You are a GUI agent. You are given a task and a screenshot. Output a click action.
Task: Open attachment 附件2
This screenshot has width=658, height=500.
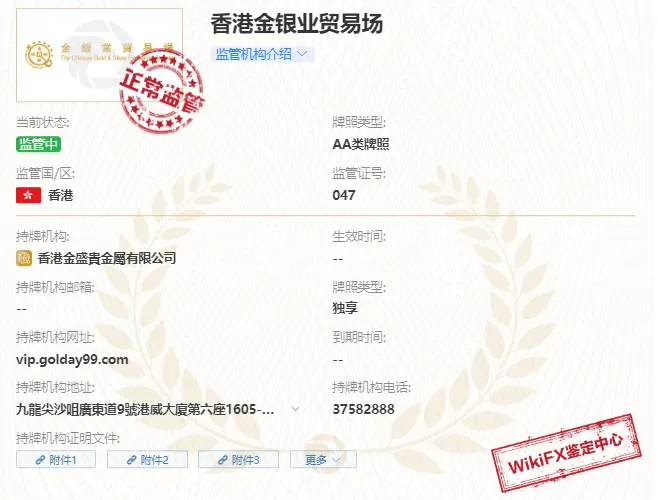[x=147, y=460]
